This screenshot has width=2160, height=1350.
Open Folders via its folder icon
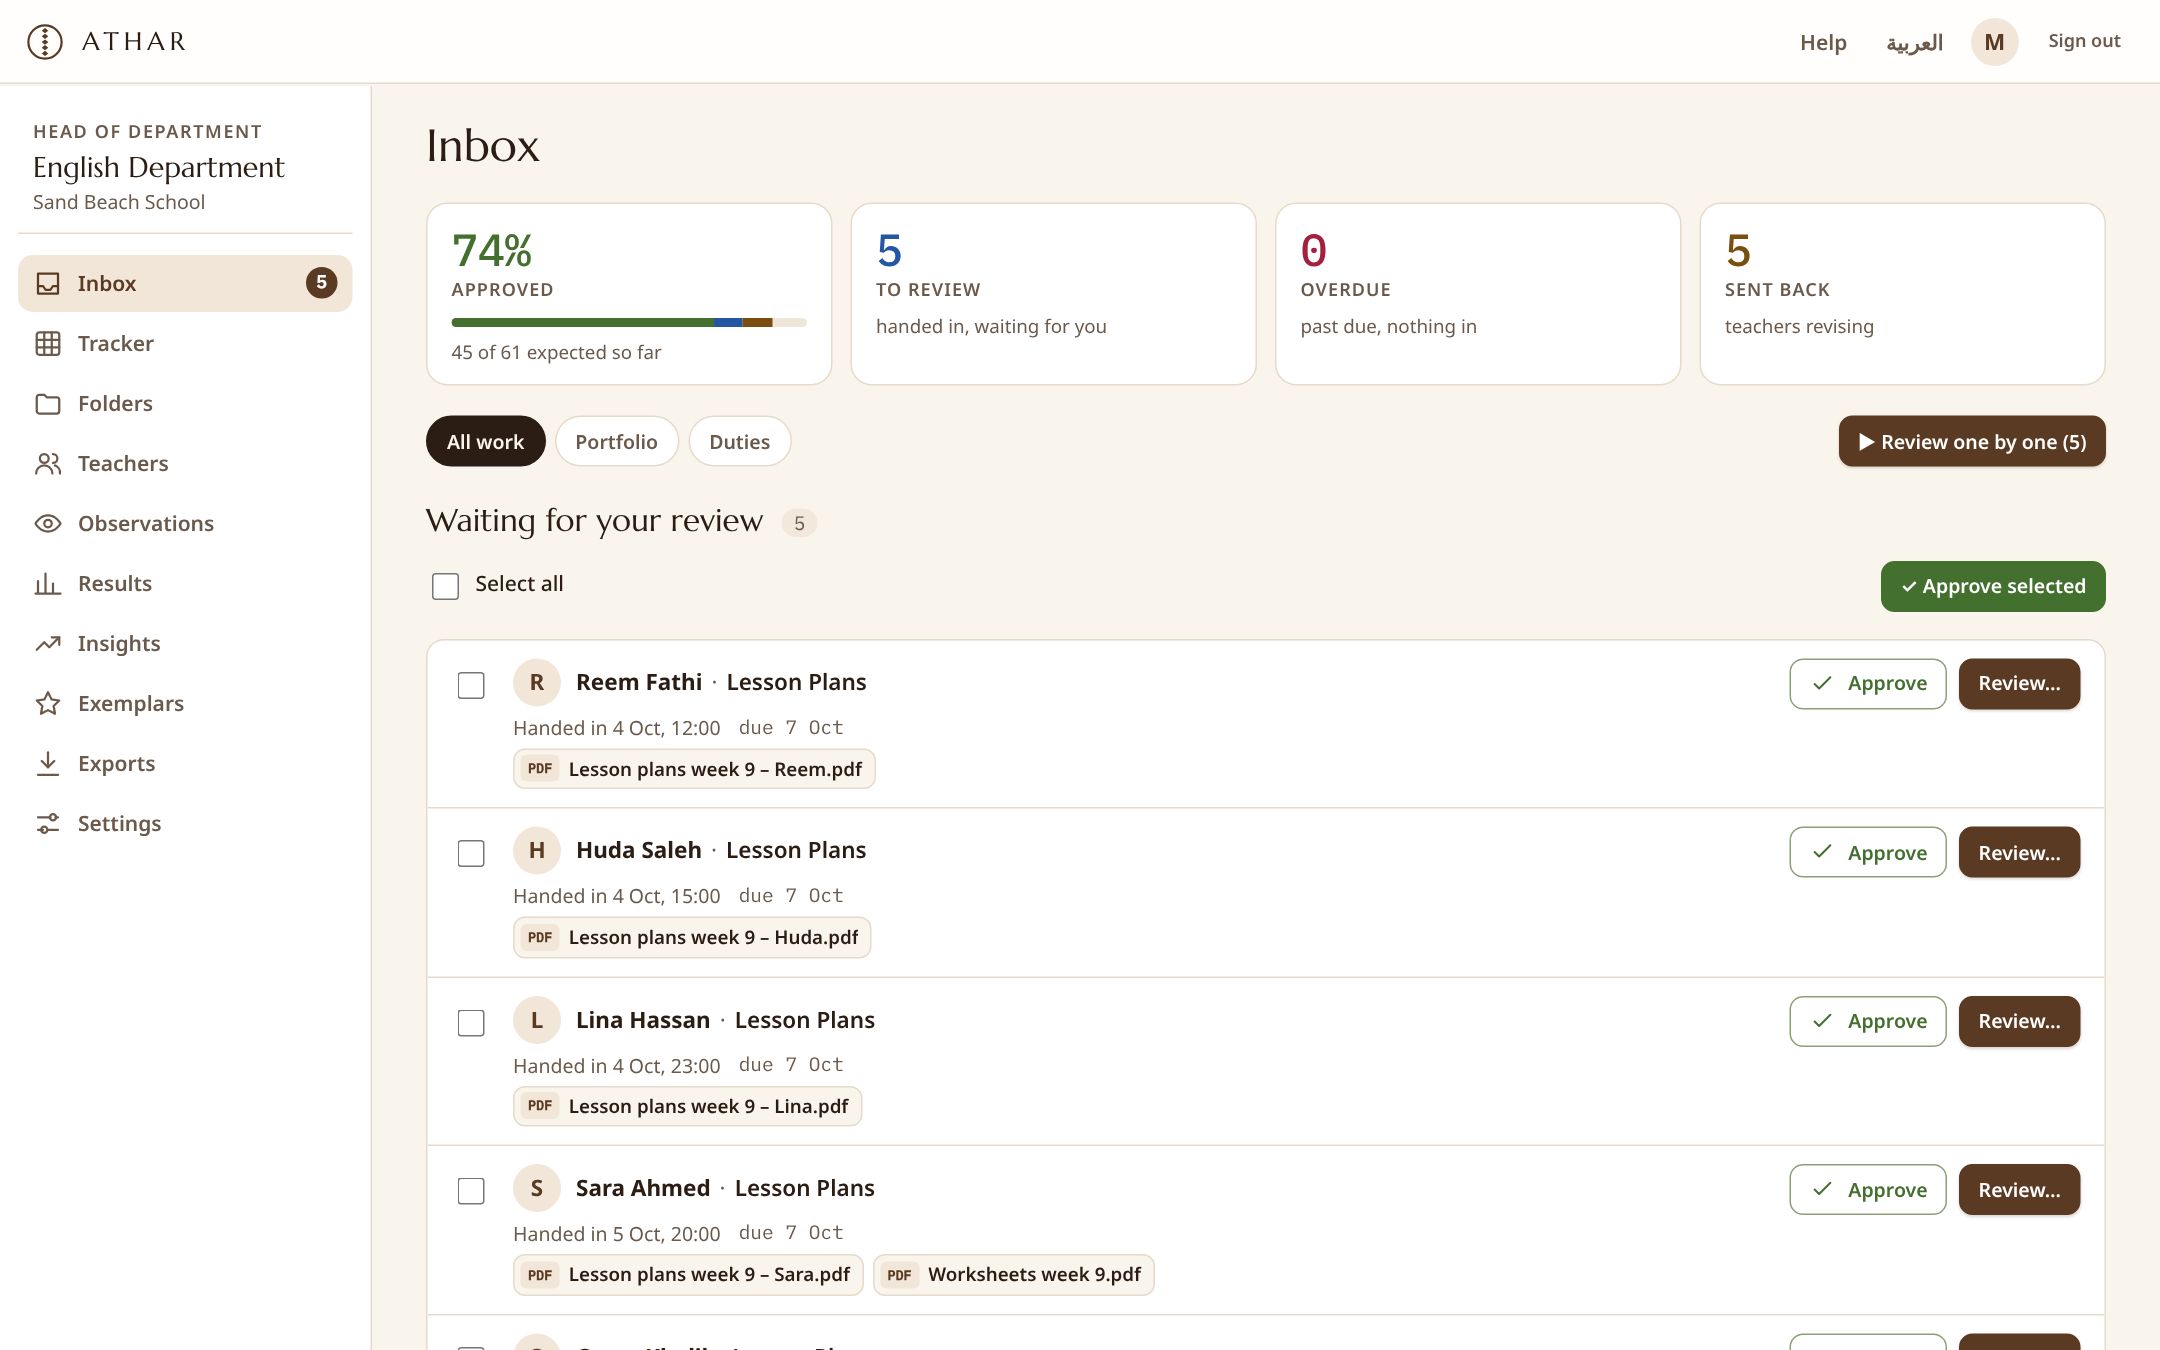tap(48, 403)
